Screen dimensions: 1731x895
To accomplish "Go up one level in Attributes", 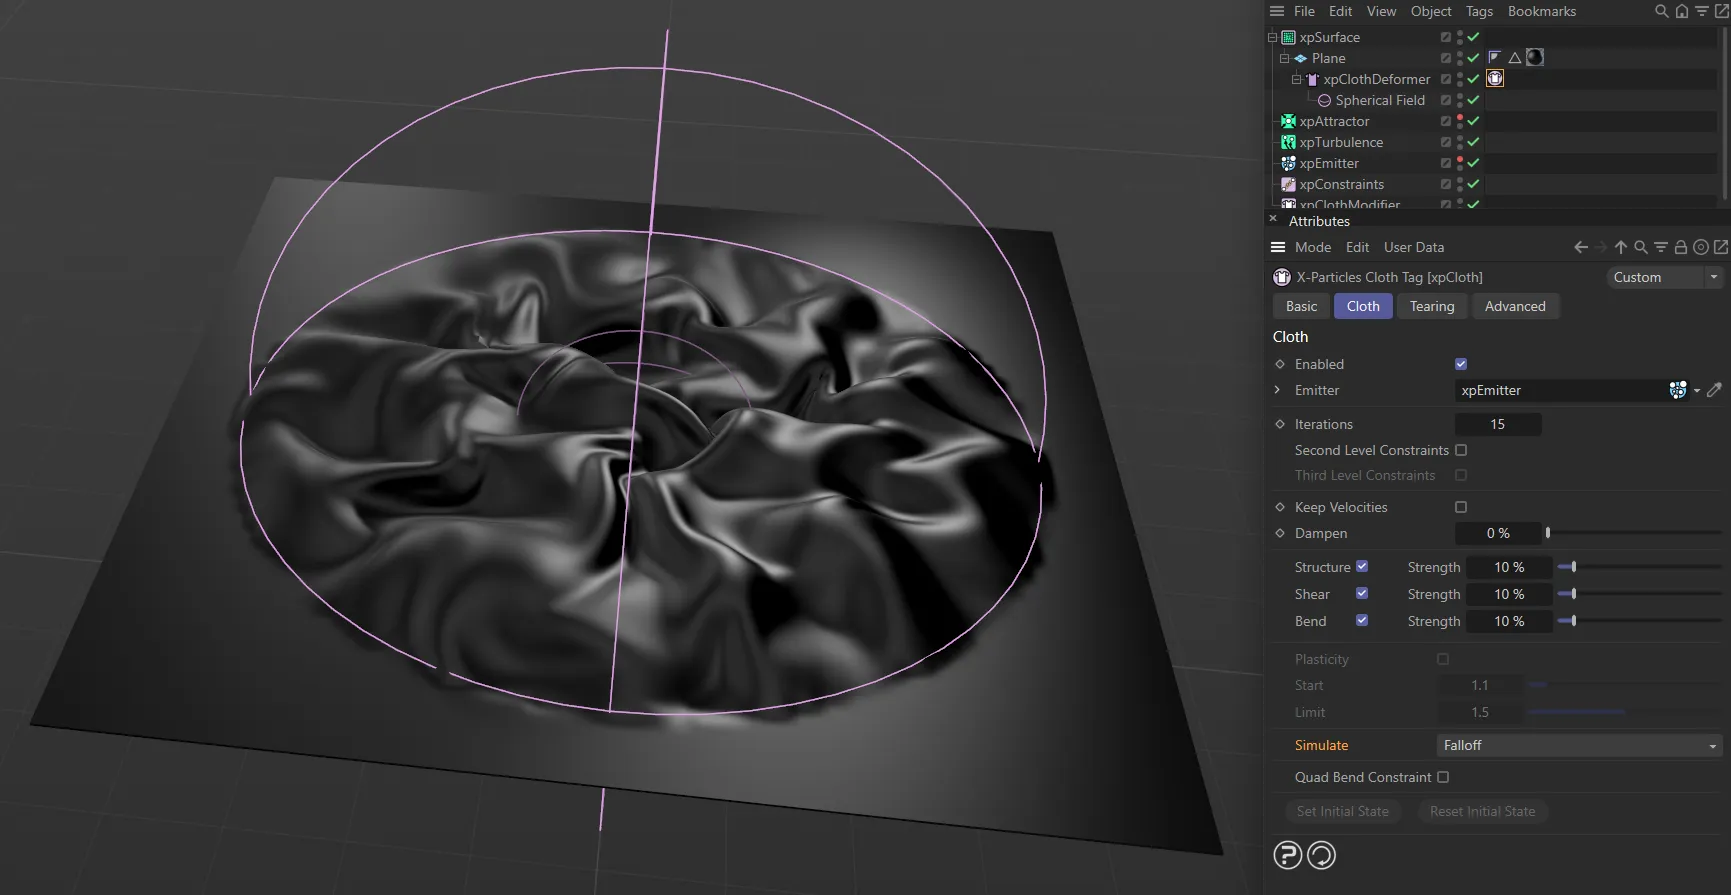I will (x=1621, y=247).
